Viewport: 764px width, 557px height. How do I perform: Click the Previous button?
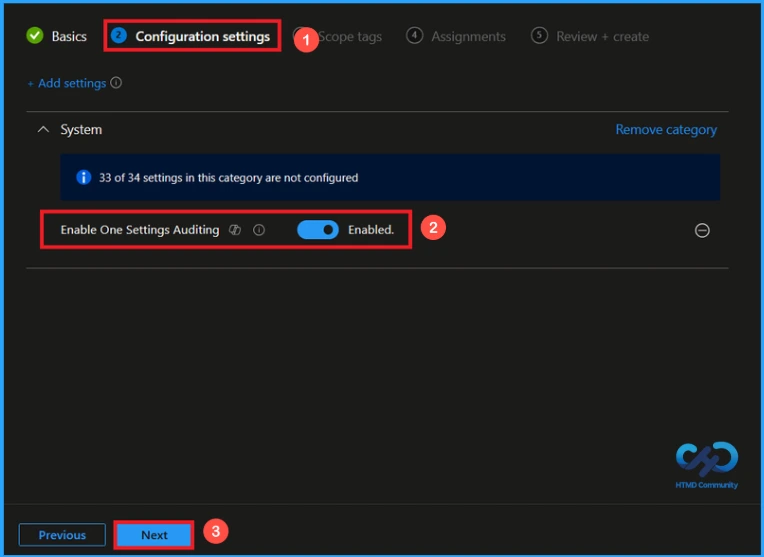(62, 535)
